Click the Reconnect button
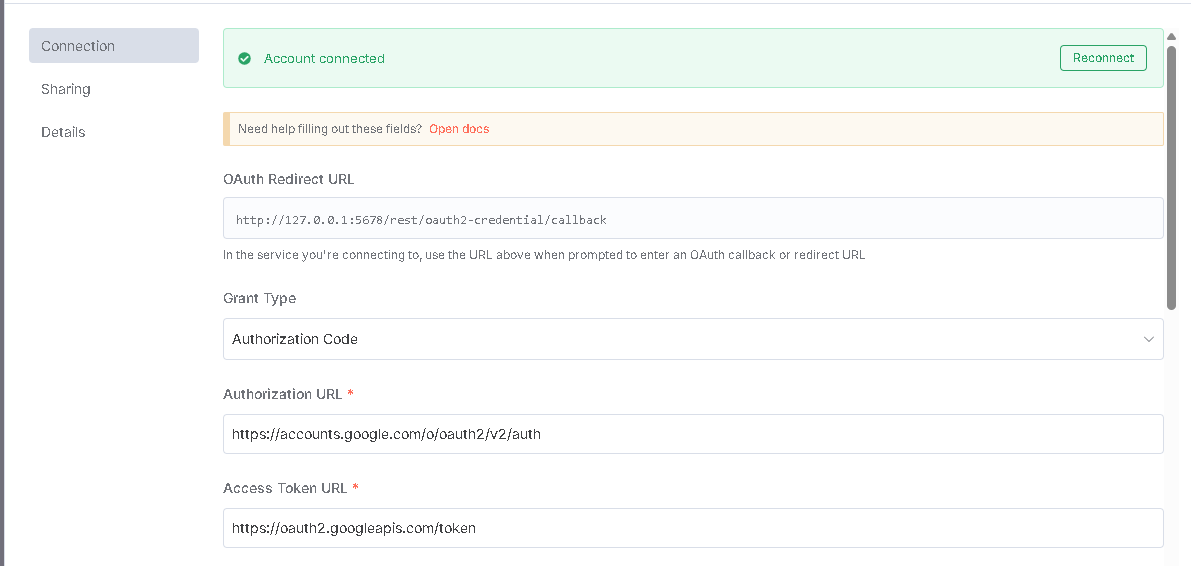Viewport: 1191px width, 566px height. point(1103,58)
